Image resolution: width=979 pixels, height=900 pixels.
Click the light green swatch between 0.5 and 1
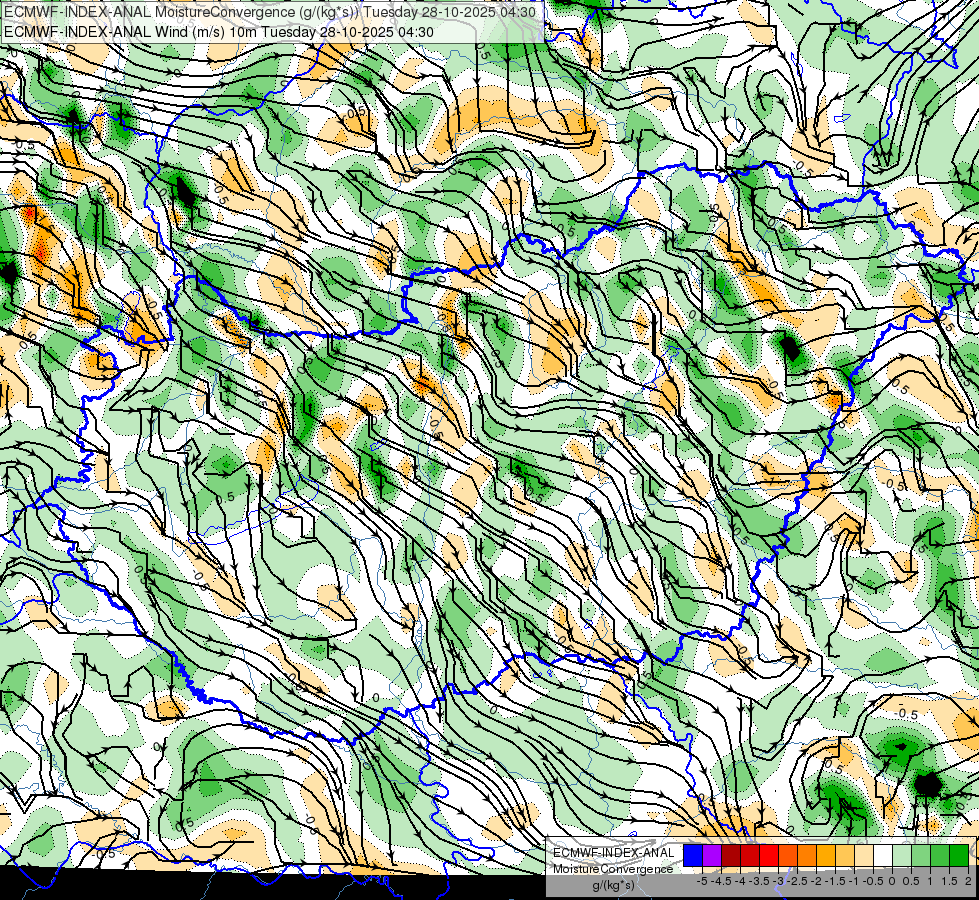pyautogui.click(x=921, y=855)
